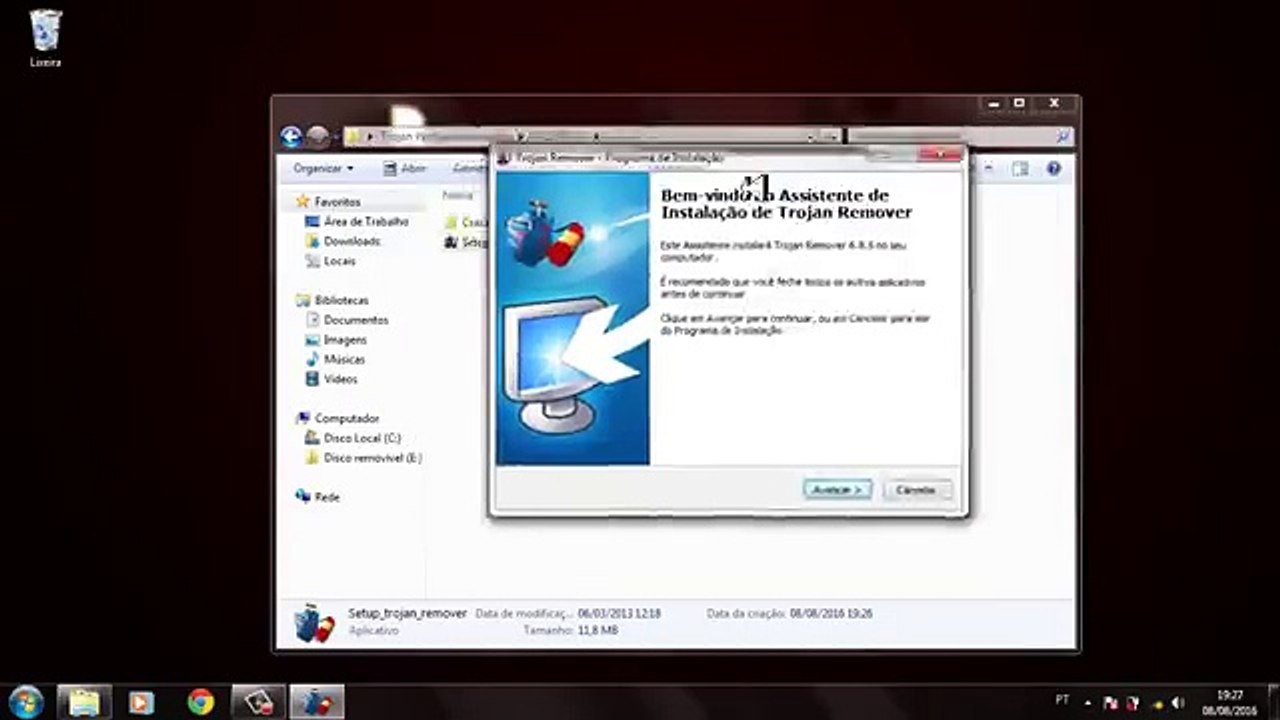Click the Rede network icon in sidebar

click(x=303, y=497)
